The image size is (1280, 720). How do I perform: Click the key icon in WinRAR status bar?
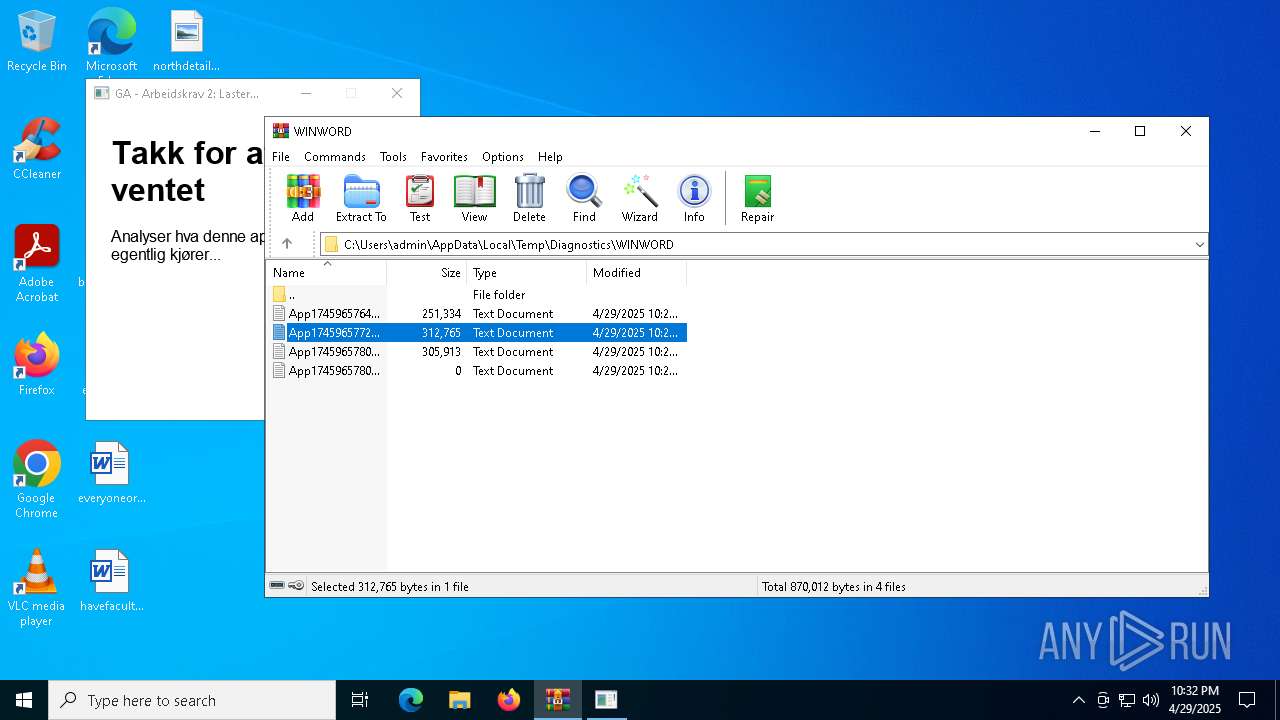[297, 586]
